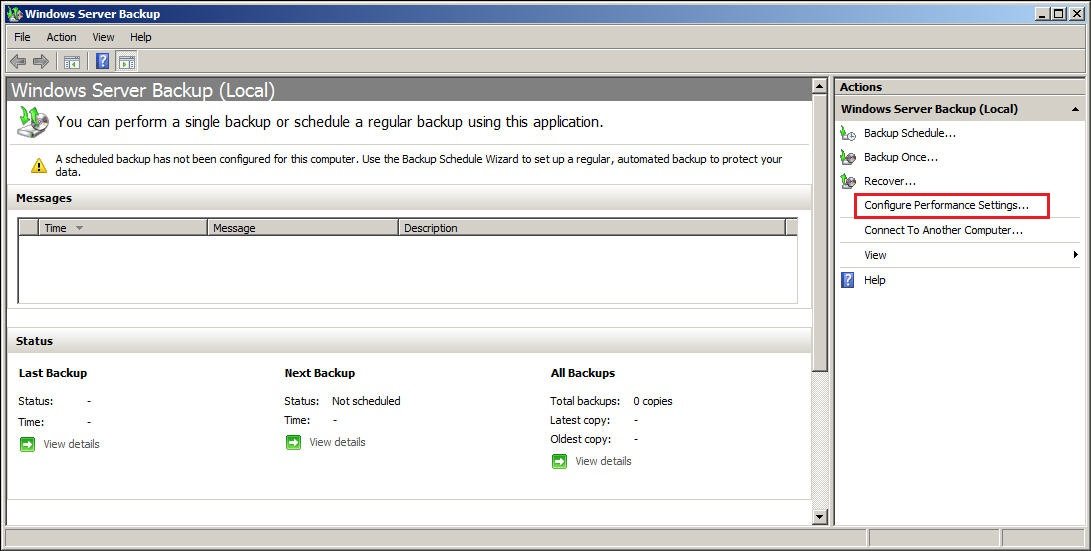
Task: Click the blue Help toolbar icon
Action: [x=102, y=61]
